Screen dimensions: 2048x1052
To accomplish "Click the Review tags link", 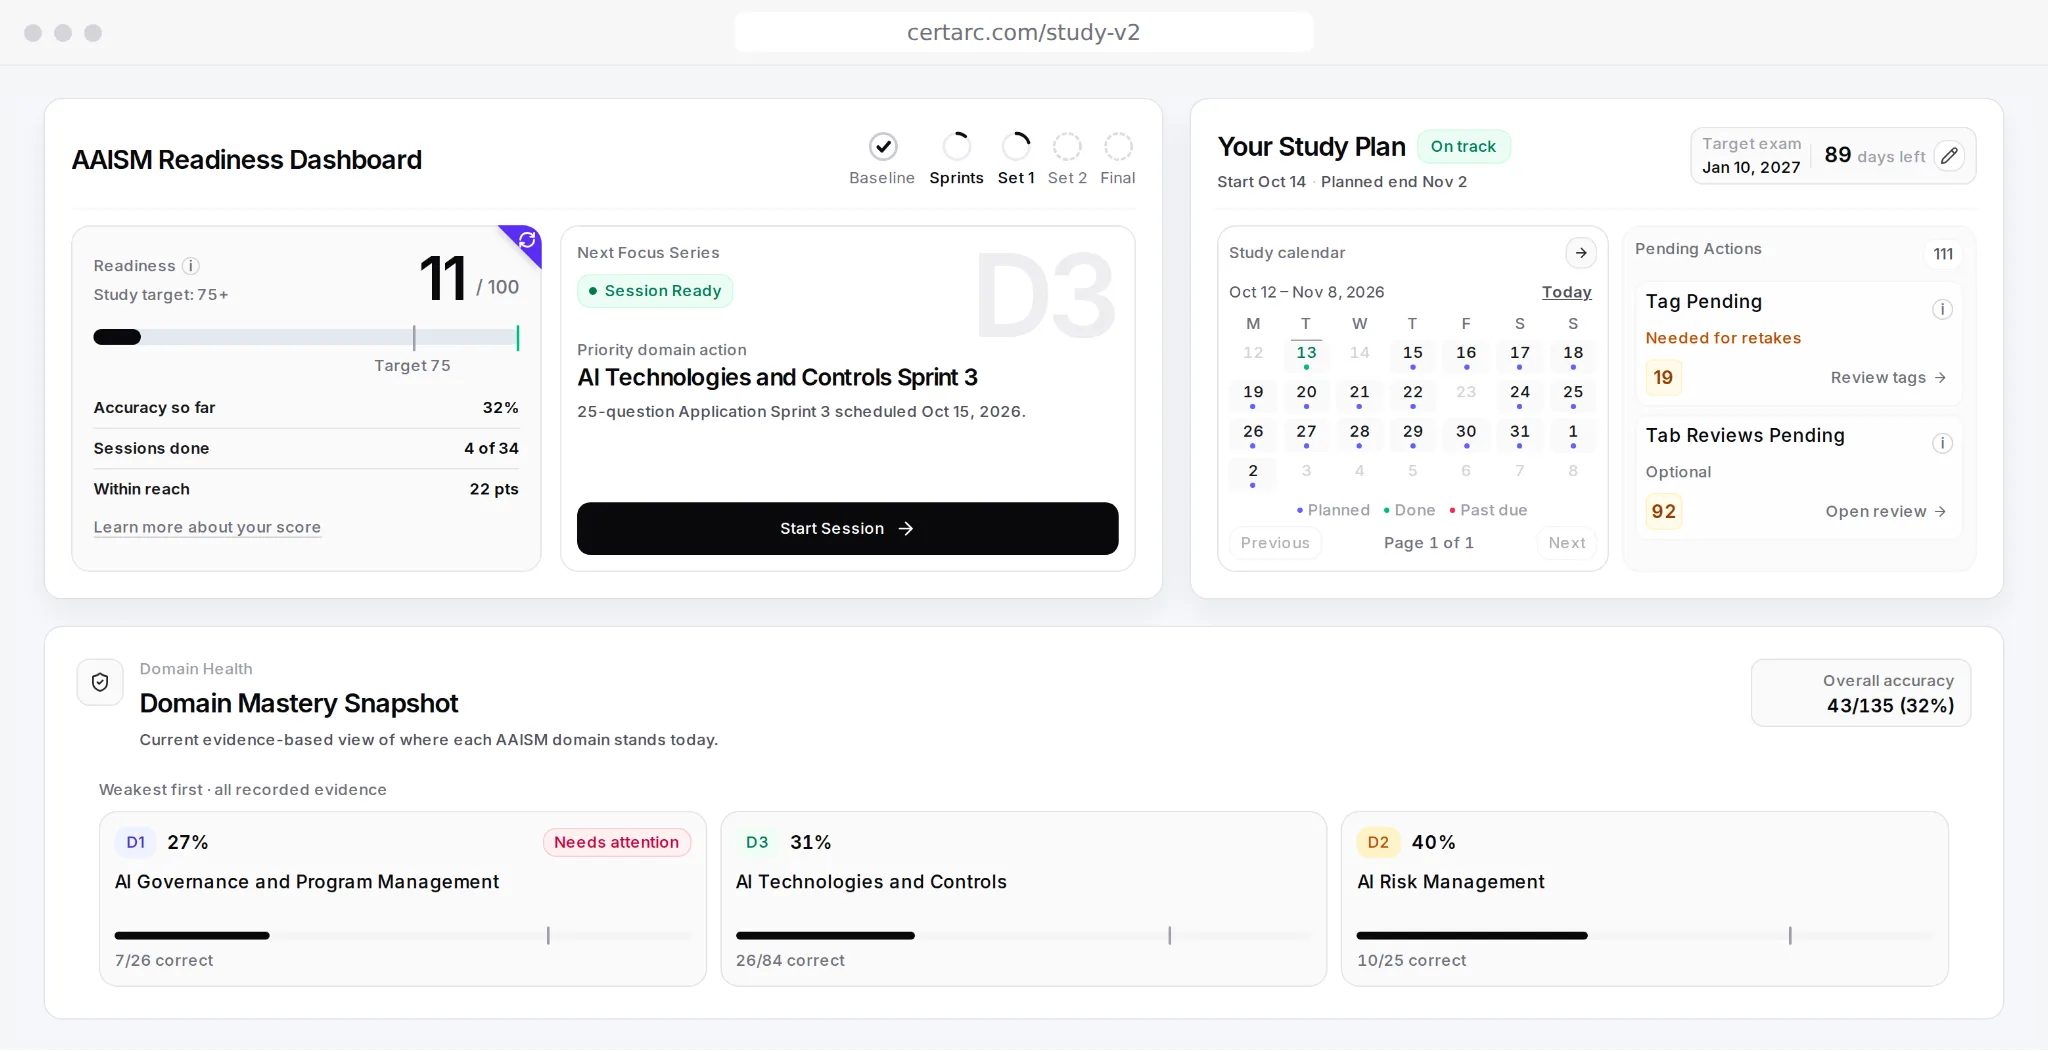I will coord(1888,377).
